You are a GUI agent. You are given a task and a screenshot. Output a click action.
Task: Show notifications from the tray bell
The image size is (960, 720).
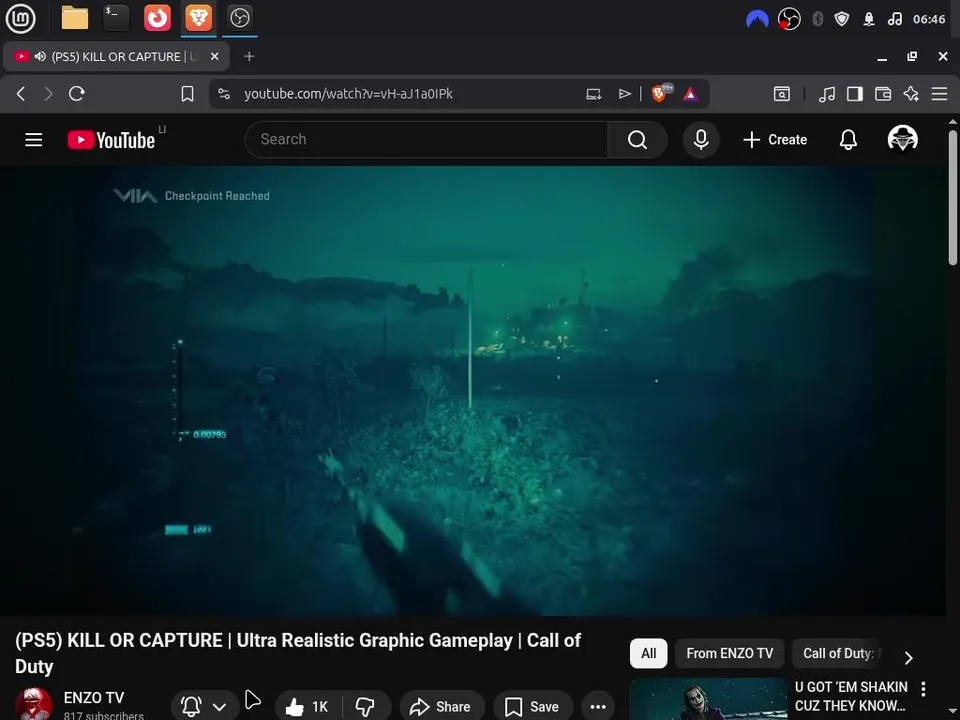pos(868,19)
